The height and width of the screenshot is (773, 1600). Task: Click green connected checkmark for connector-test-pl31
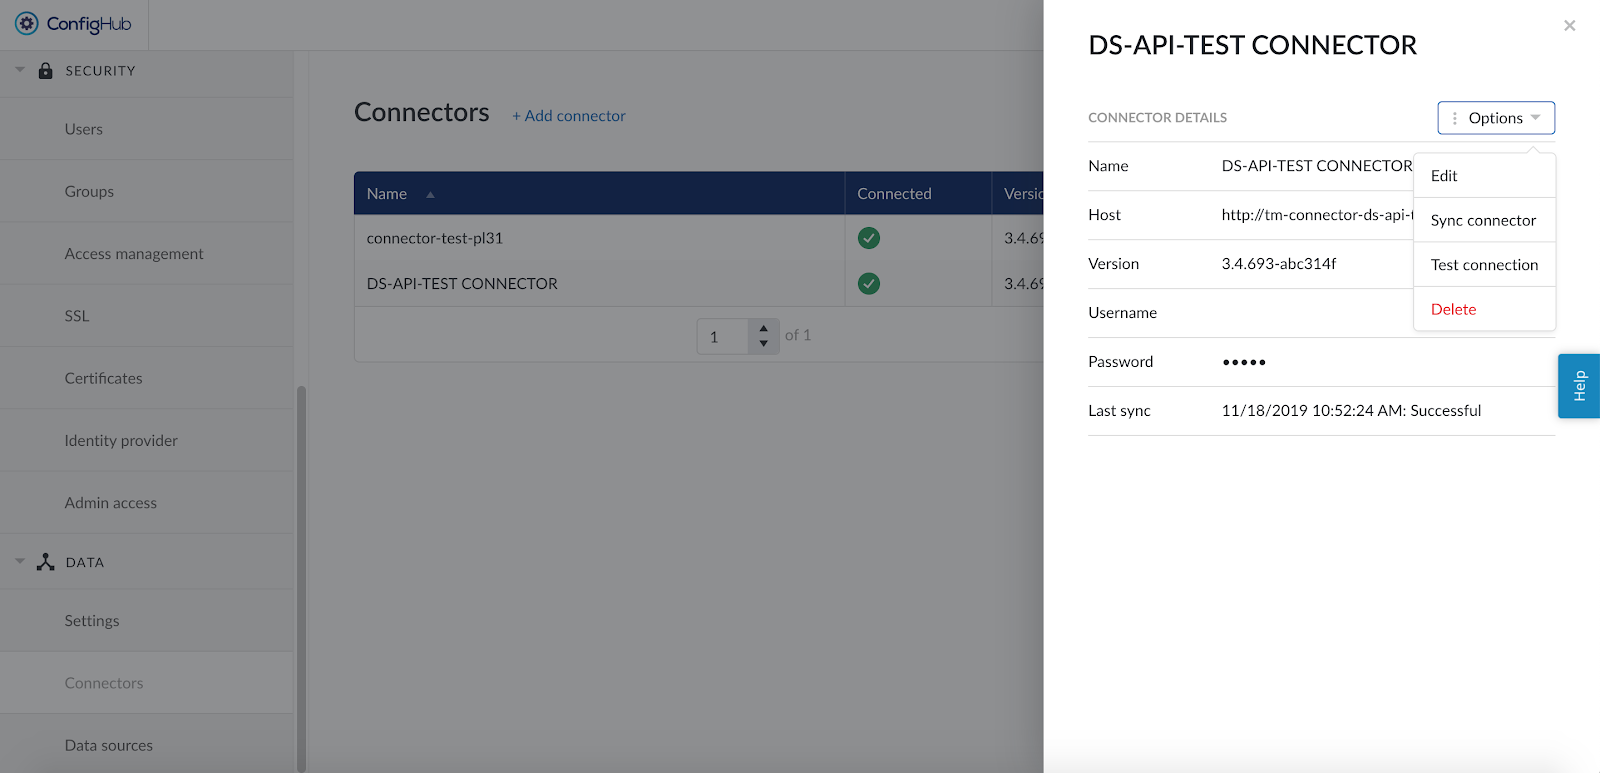(x=869, y=238)
